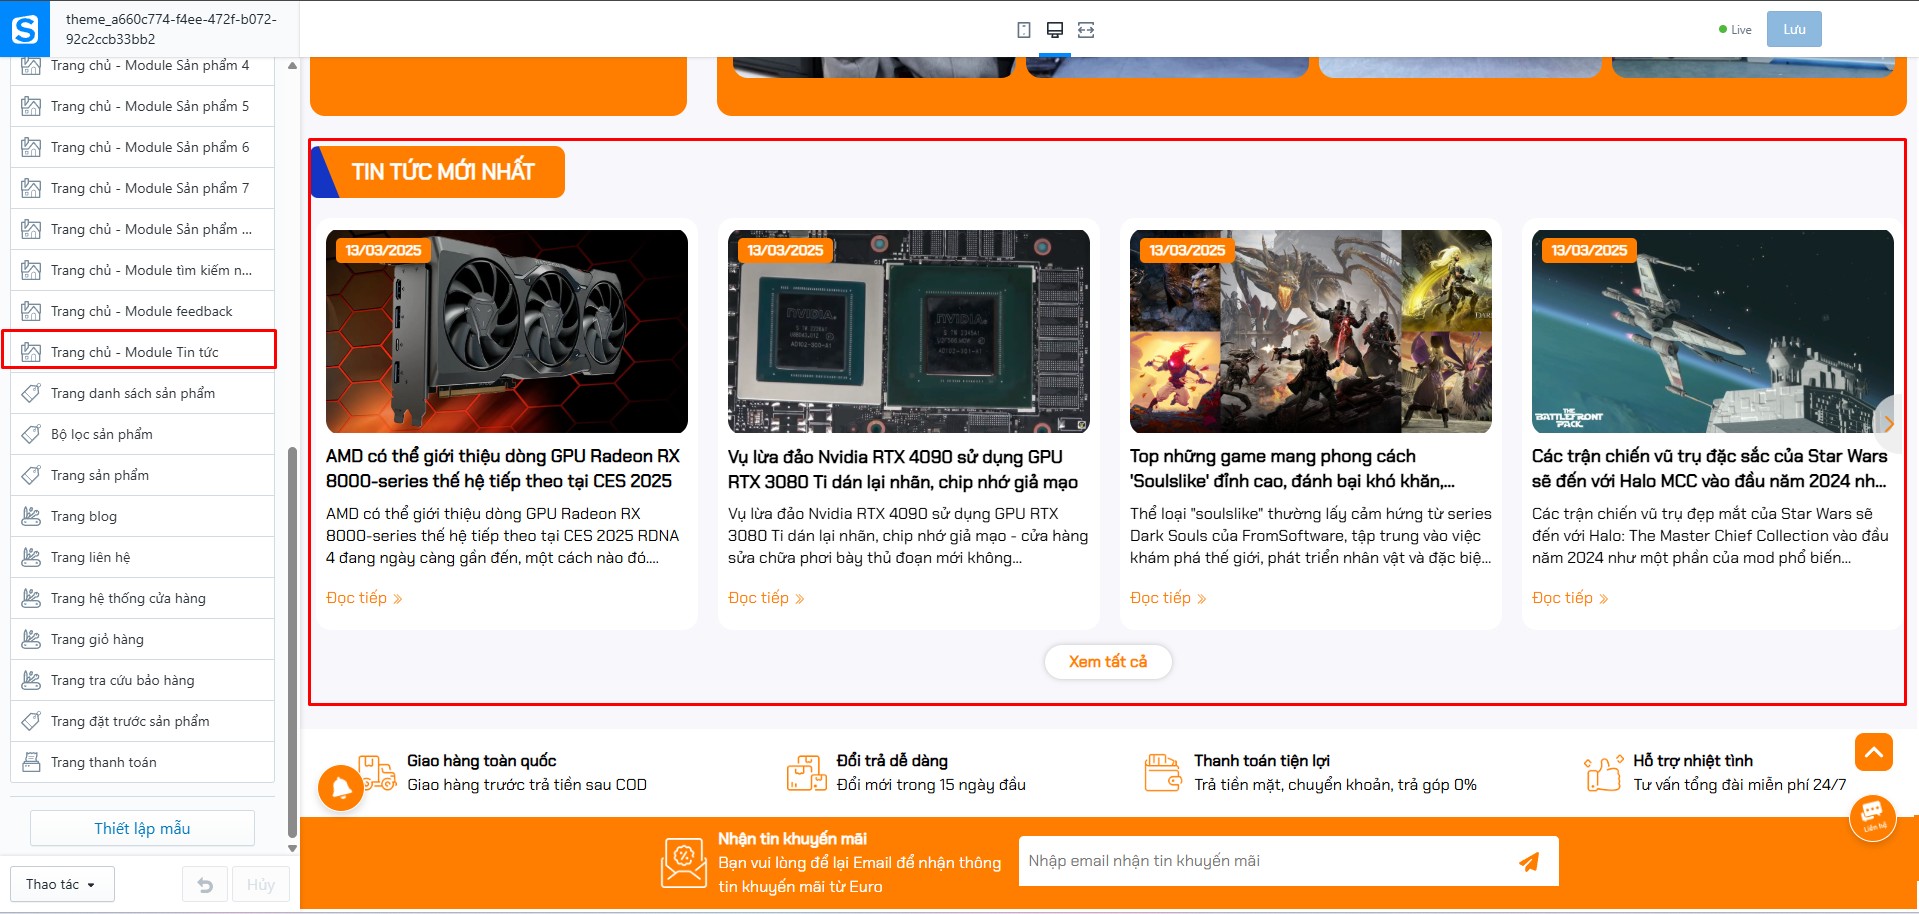
Task: Open the Nvidia RTX 4090 scam headline
Action: (903, 469)
